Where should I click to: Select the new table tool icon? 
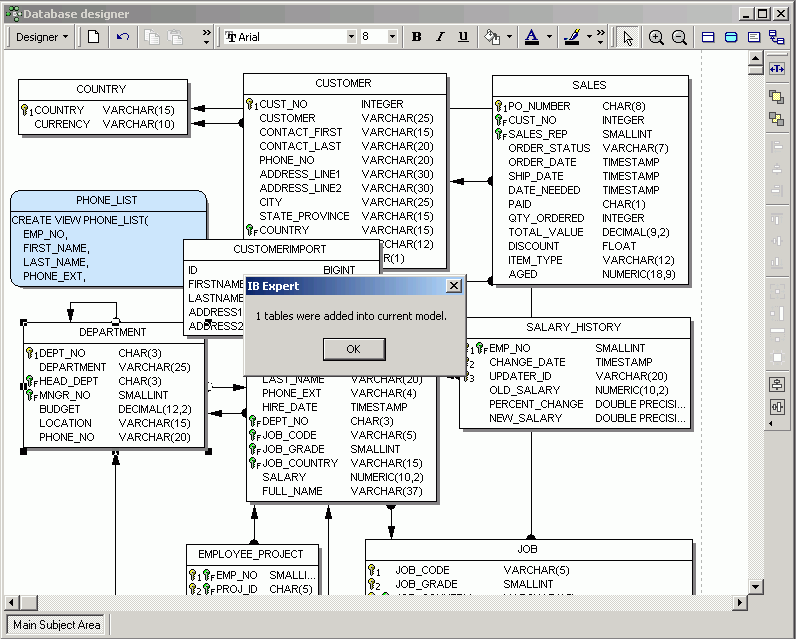[x=708, y=37]
